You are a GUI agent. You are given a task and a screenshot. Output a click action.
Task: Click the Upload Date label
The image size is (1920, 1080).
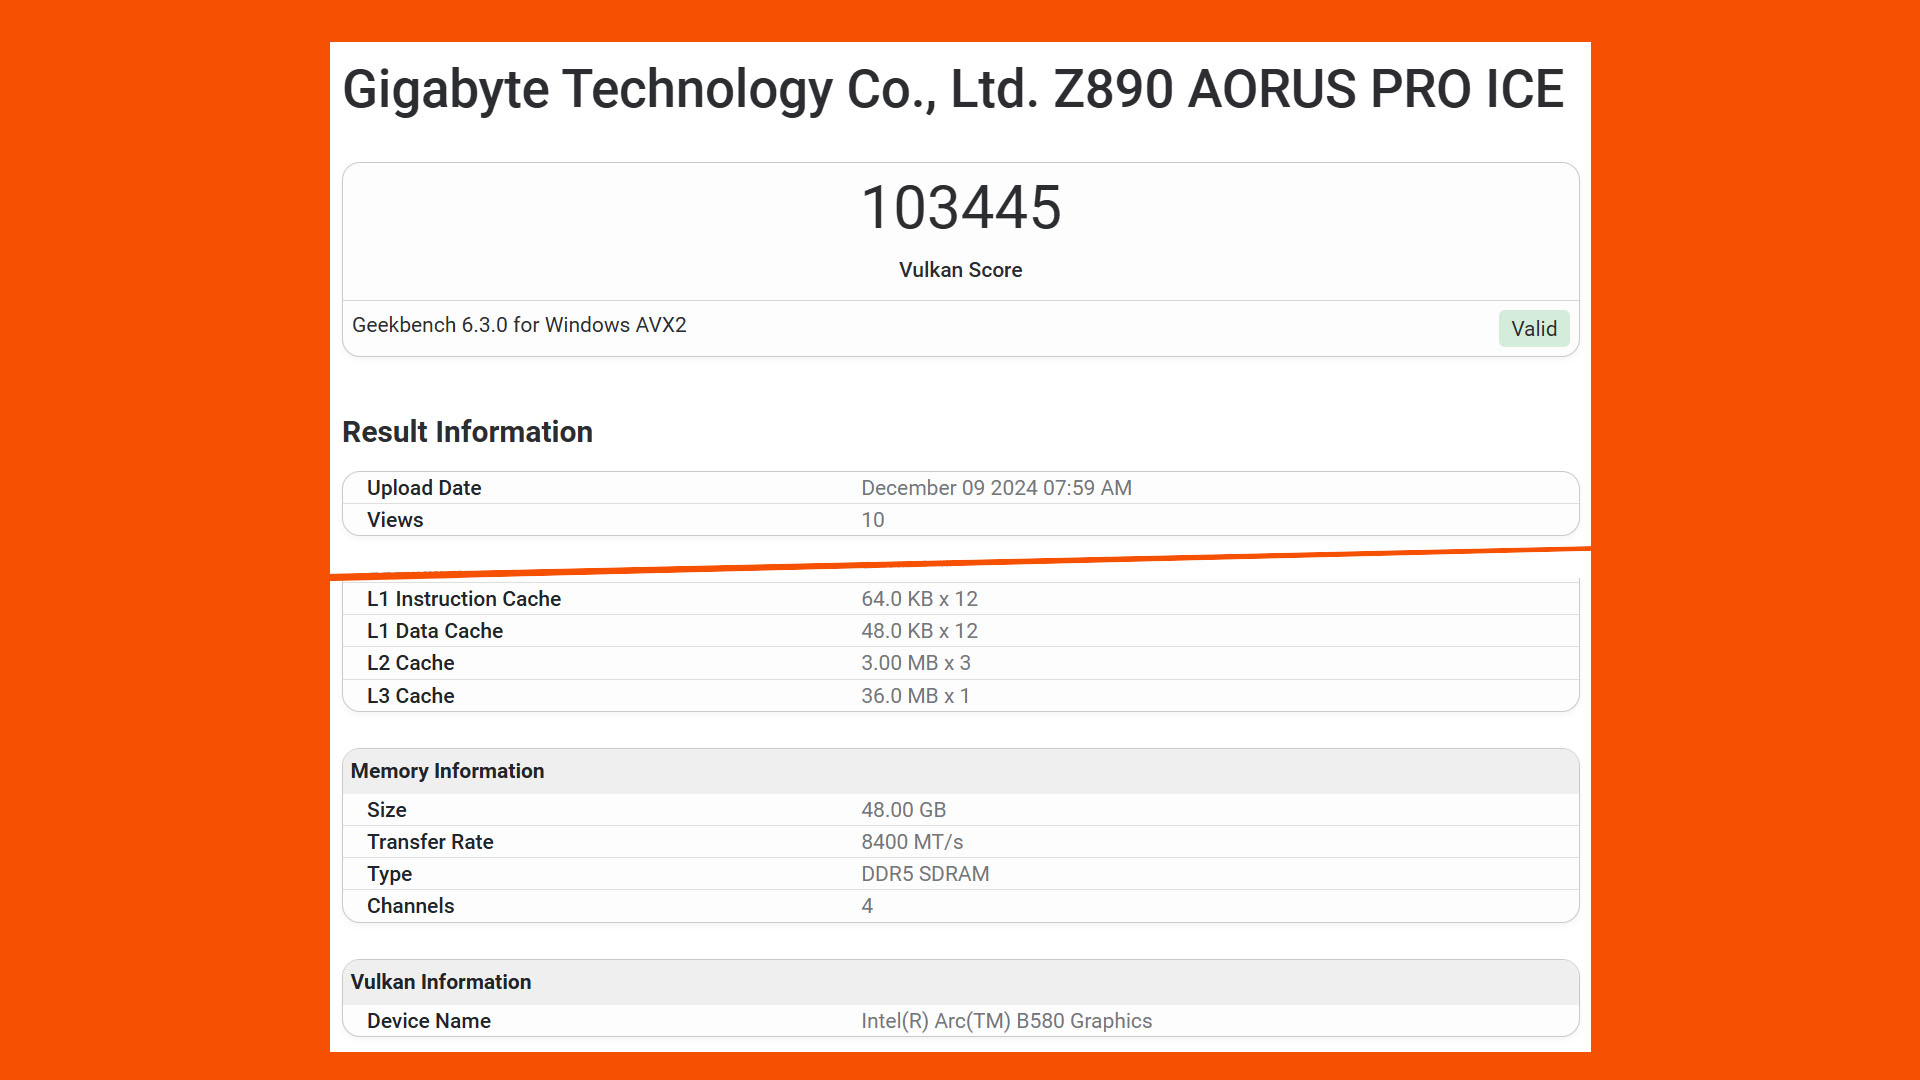pos(424,488)
